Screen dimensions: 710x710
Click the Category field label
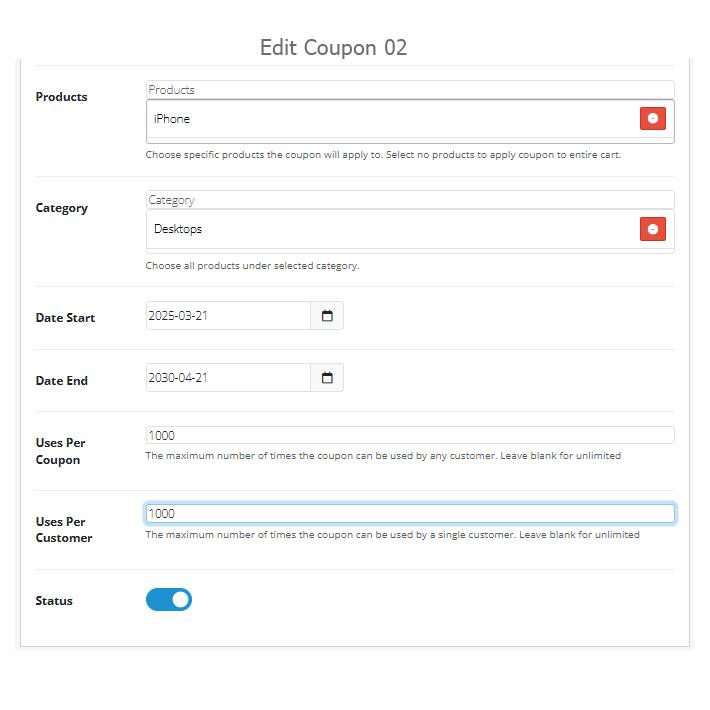pyautogui.click(x=62, y=208)
